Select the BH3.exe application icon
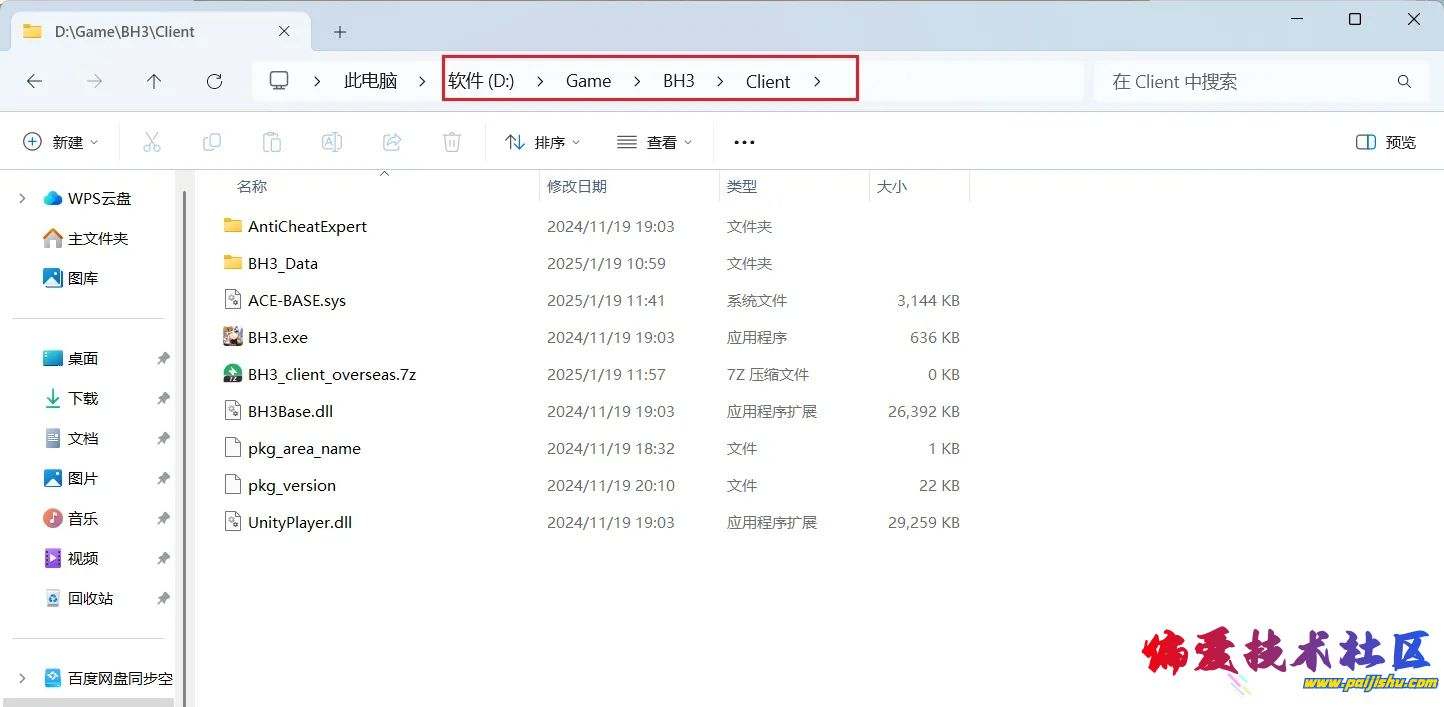Image resolution: width=1444 pixels, height=707 pixels. tap(233, 337)
